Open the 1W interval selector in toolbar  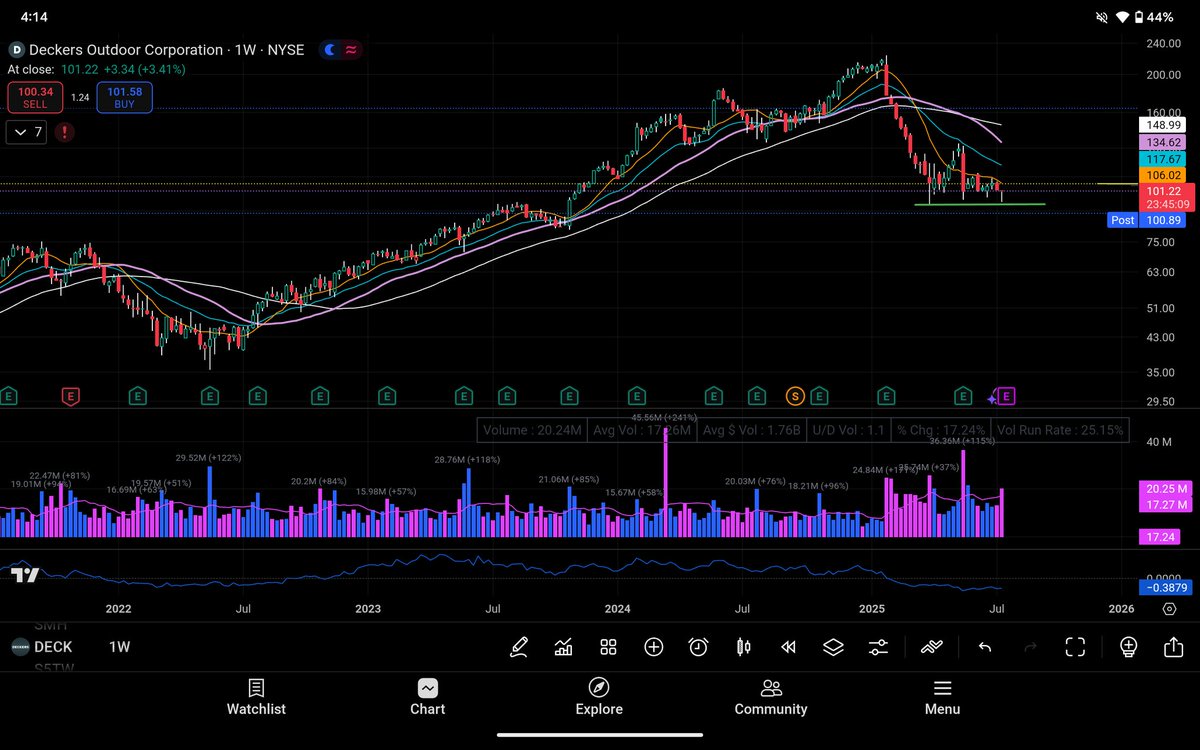coord(119,647)
